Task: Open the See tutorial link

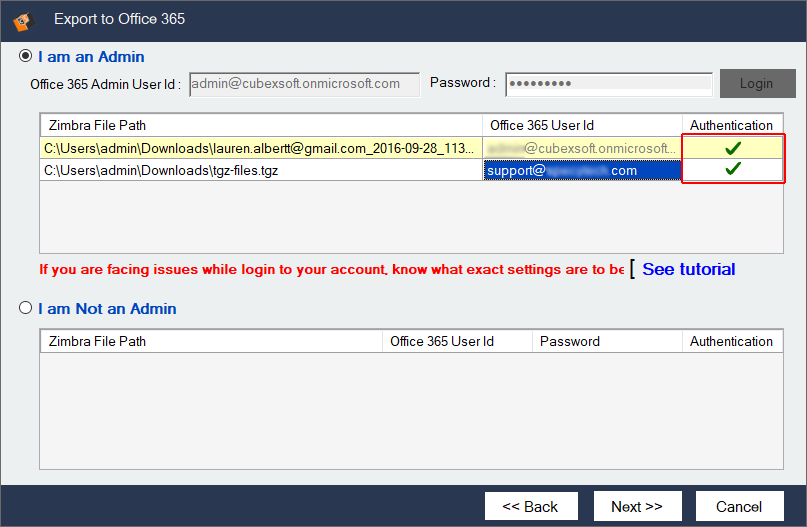Action: pyautogui.click(x=688, y=269)
